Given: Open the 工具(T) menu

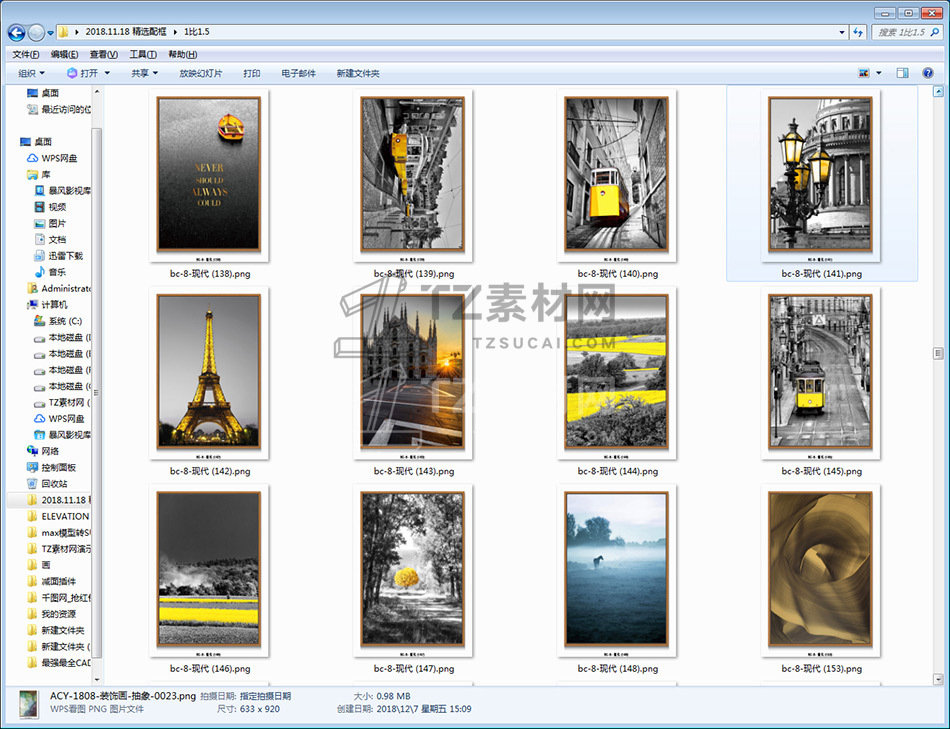Looking at the screenshot, I should 142,54.
